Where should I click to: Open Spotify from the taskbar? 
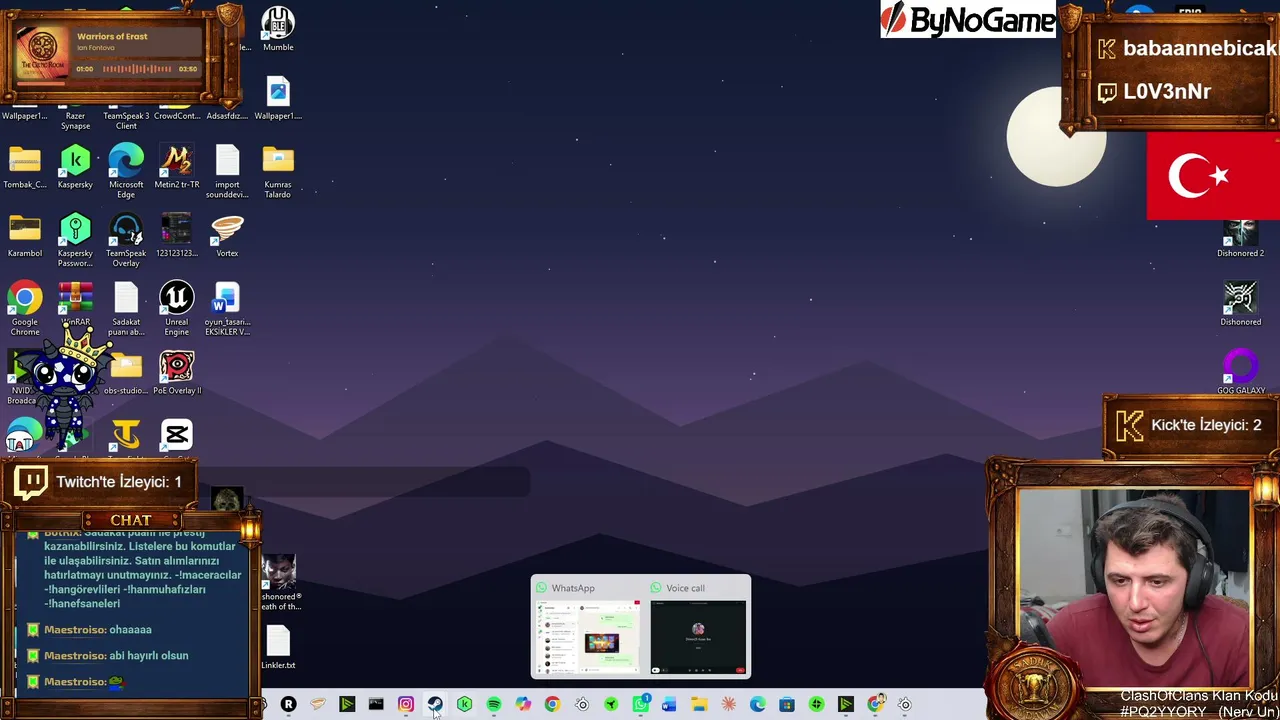pos(493,705)
